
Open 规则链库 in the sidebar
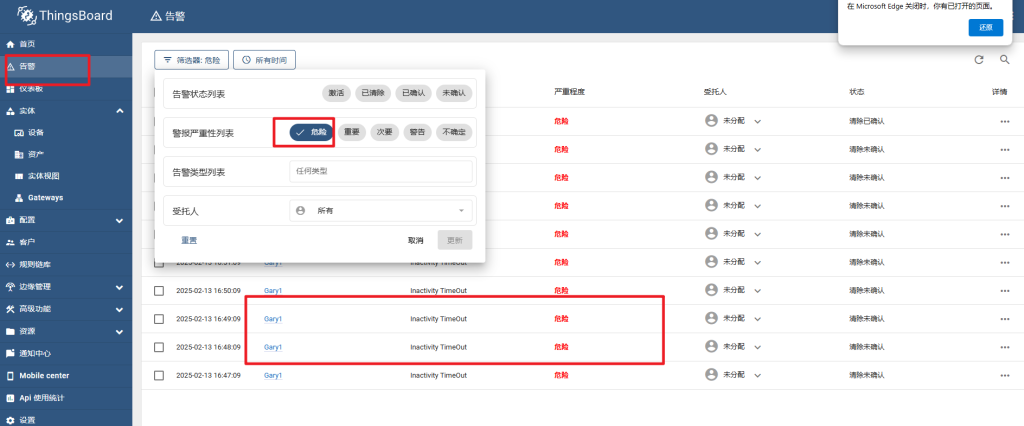[66, 265]
